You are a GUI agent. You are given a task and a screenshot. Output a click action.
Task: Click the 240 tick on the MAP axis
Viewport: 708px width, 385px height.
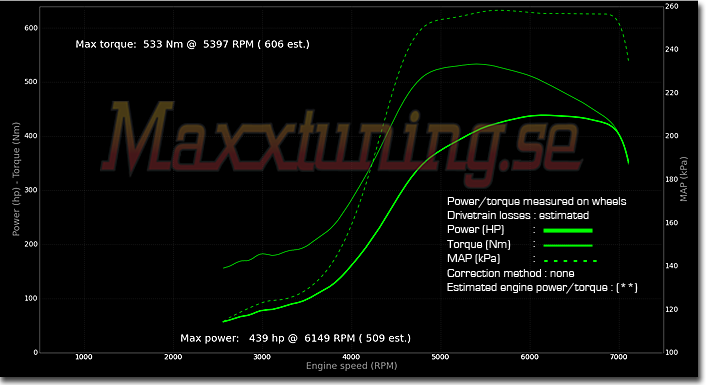671,49
